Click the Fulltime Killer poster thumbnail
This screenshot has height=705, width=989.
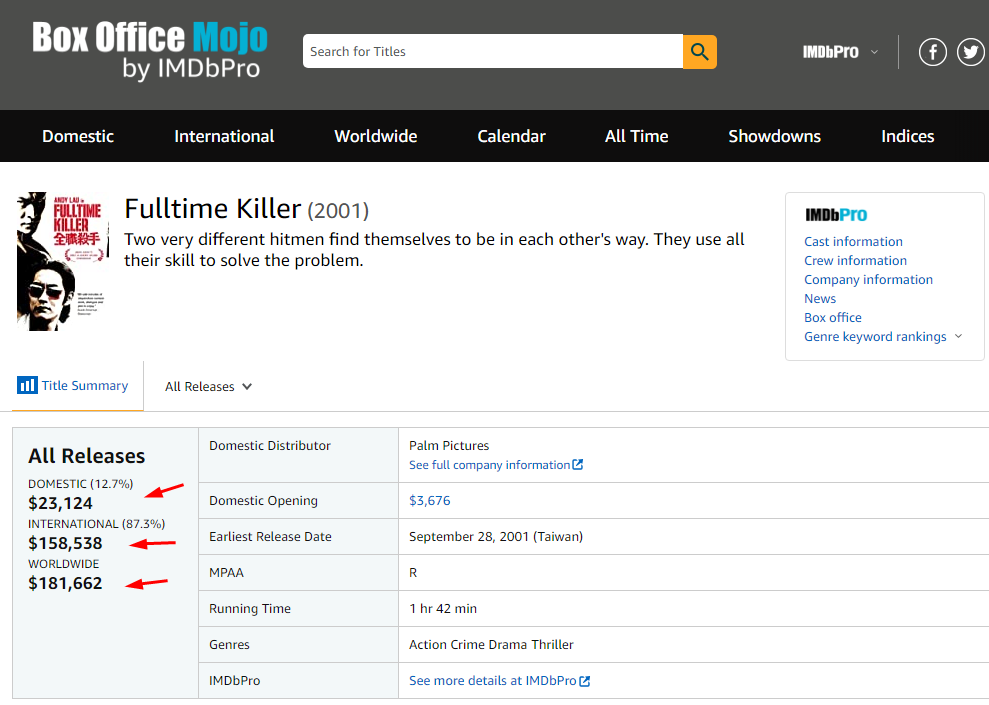tap(60, 261)
